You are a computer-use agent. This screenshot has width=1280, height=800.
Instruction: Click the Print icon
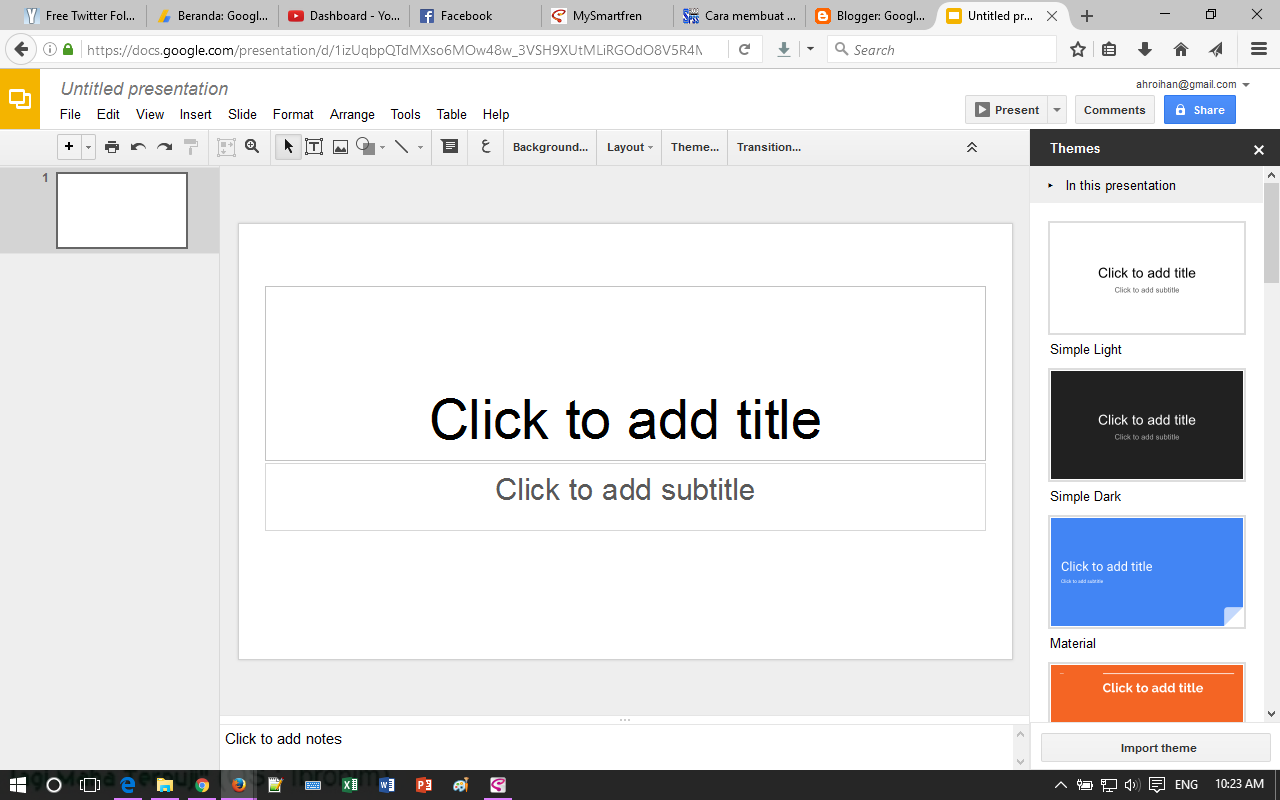click(x=112, y=146)
